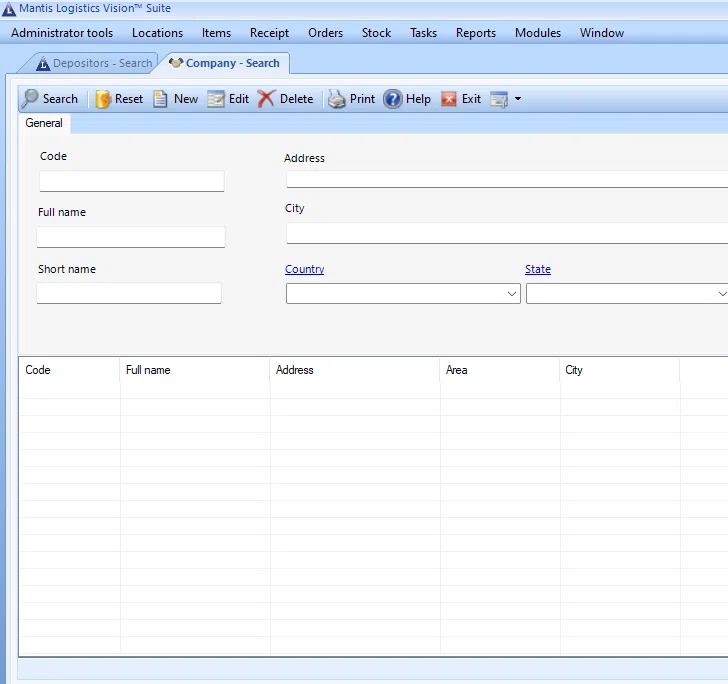The height and width of the screenshot is (684, 728).
Task: Select the General tab
Action: (44, 123)
